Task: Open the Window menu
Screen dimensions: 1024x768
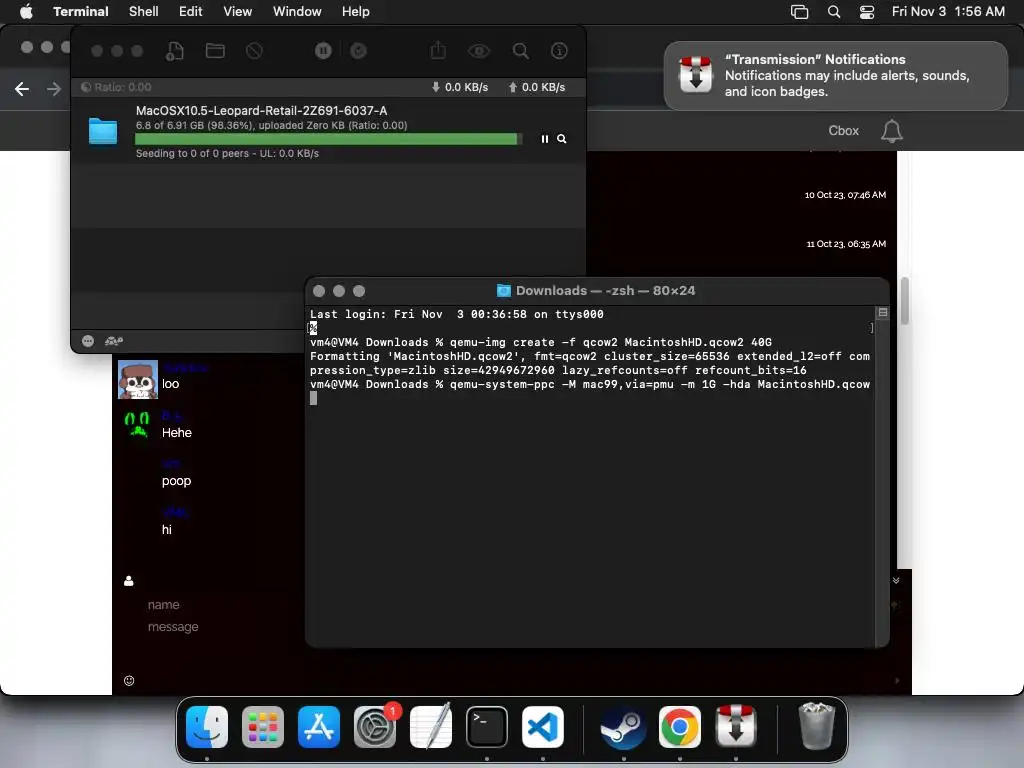Action: click(297, 11)
